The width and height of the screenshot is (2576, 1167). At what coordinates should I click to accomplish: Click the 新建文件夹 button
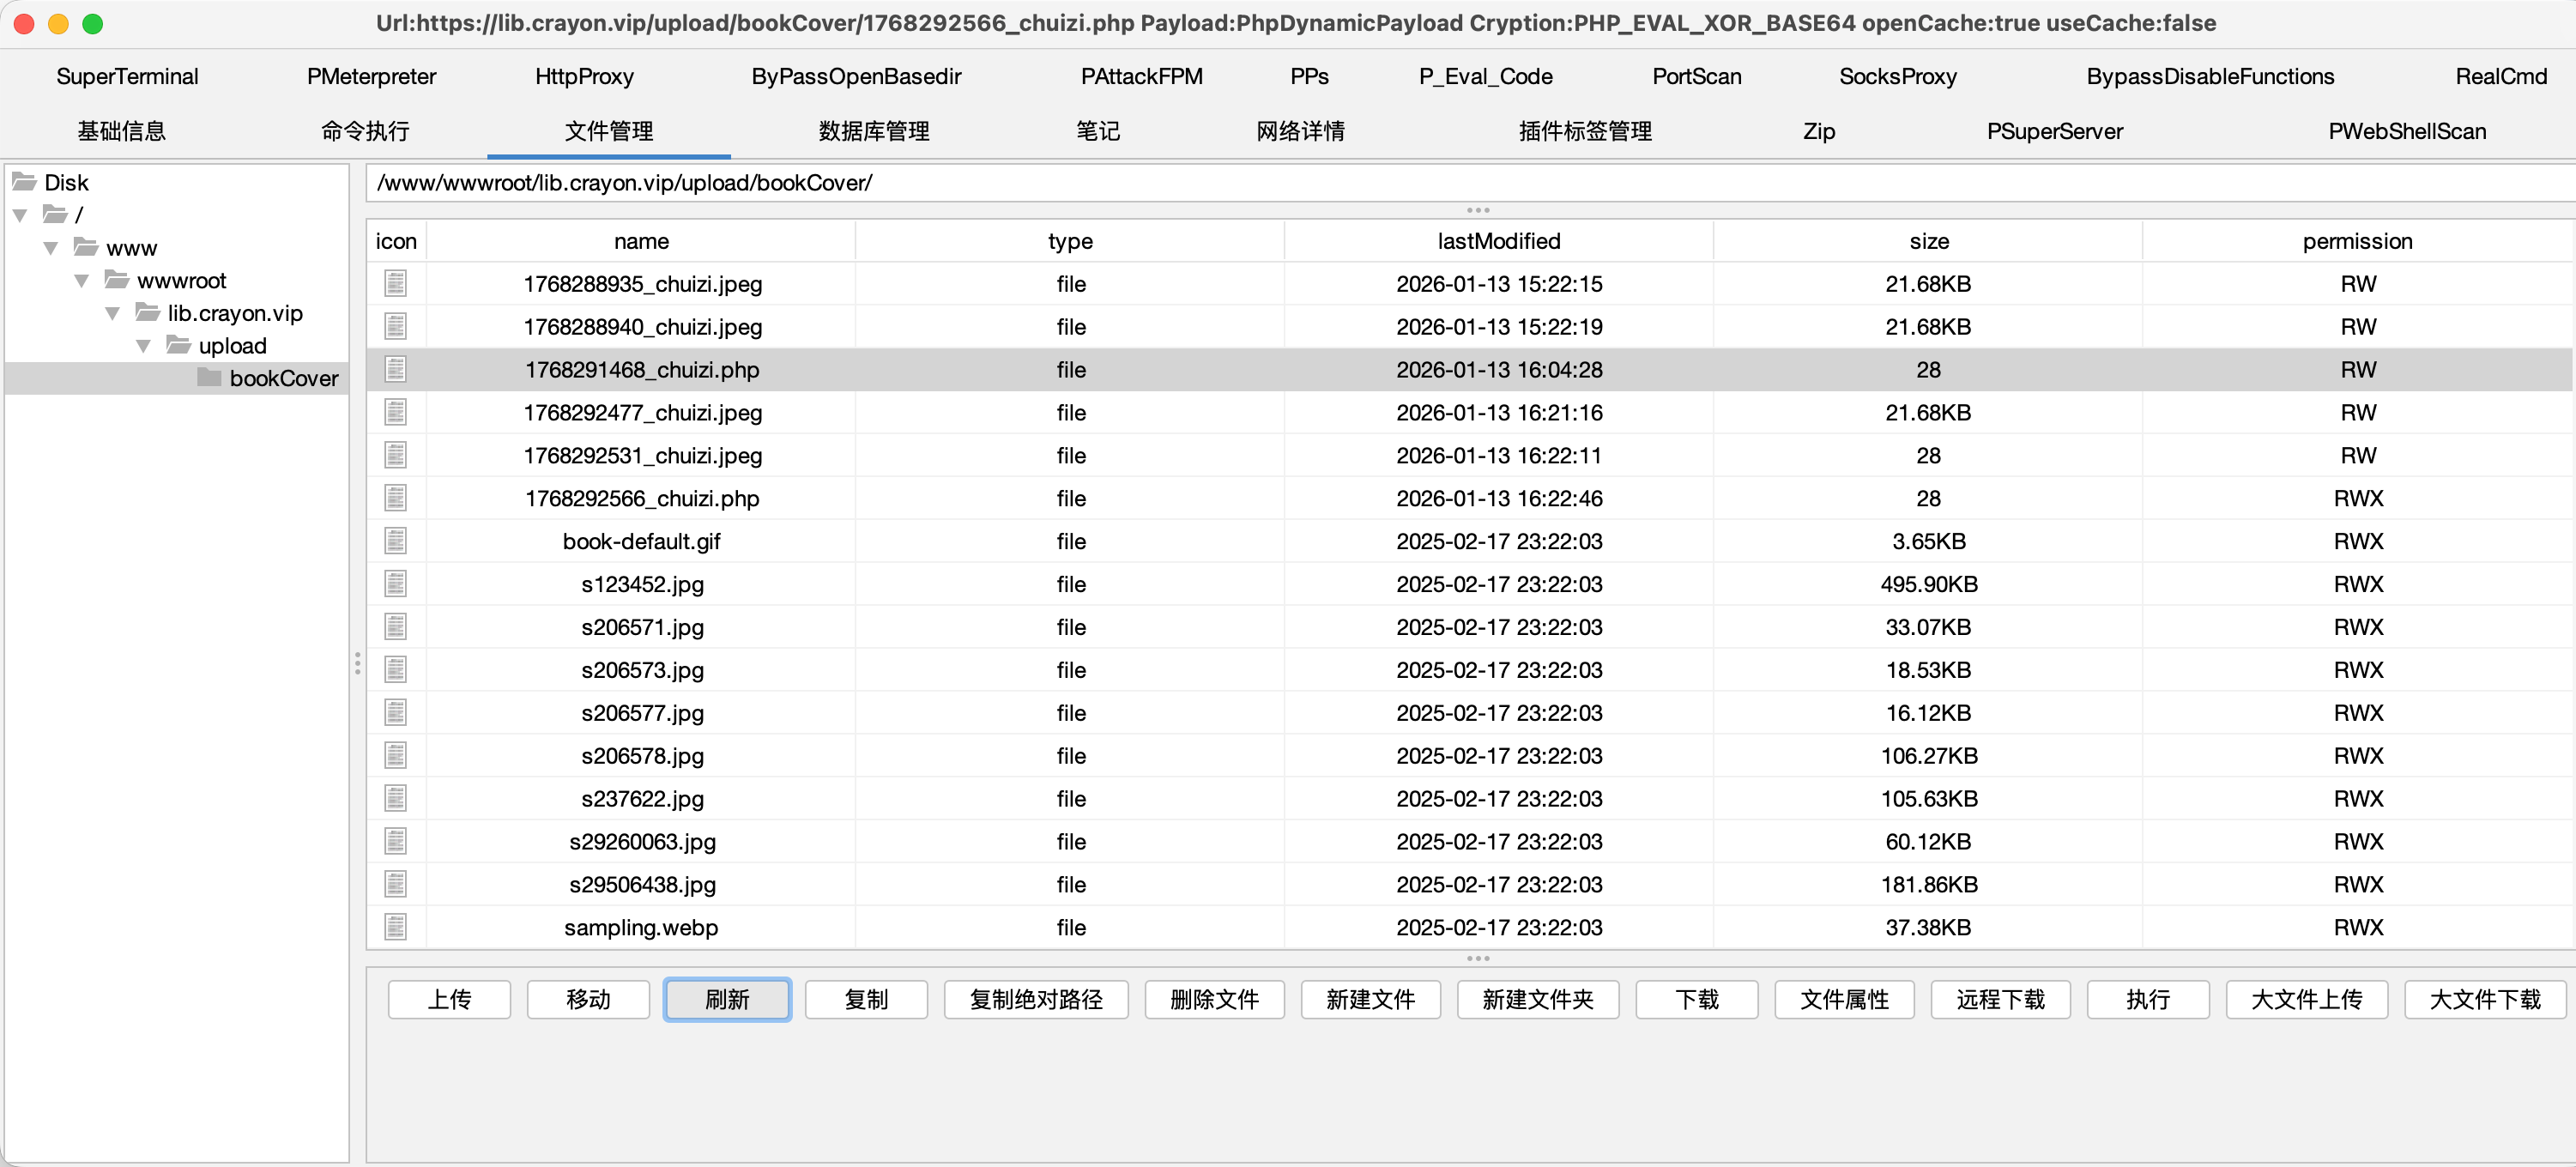point(1537,999)
